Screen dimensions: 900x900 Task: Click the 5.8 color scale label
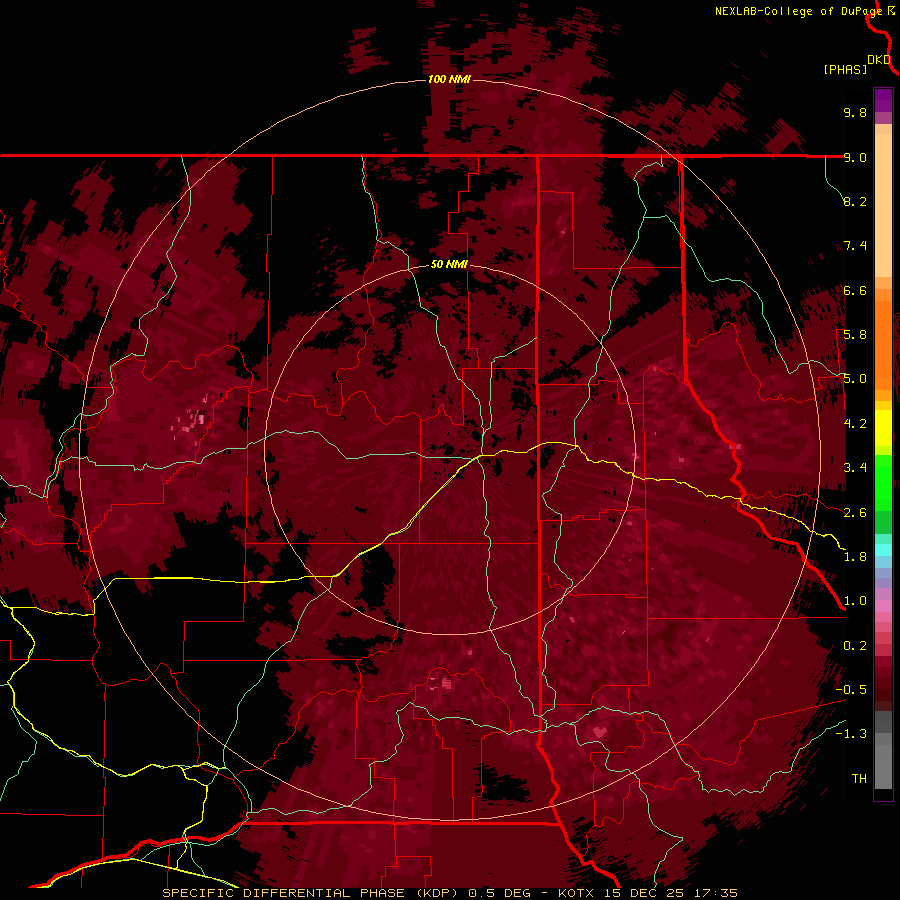coord(855,335)
